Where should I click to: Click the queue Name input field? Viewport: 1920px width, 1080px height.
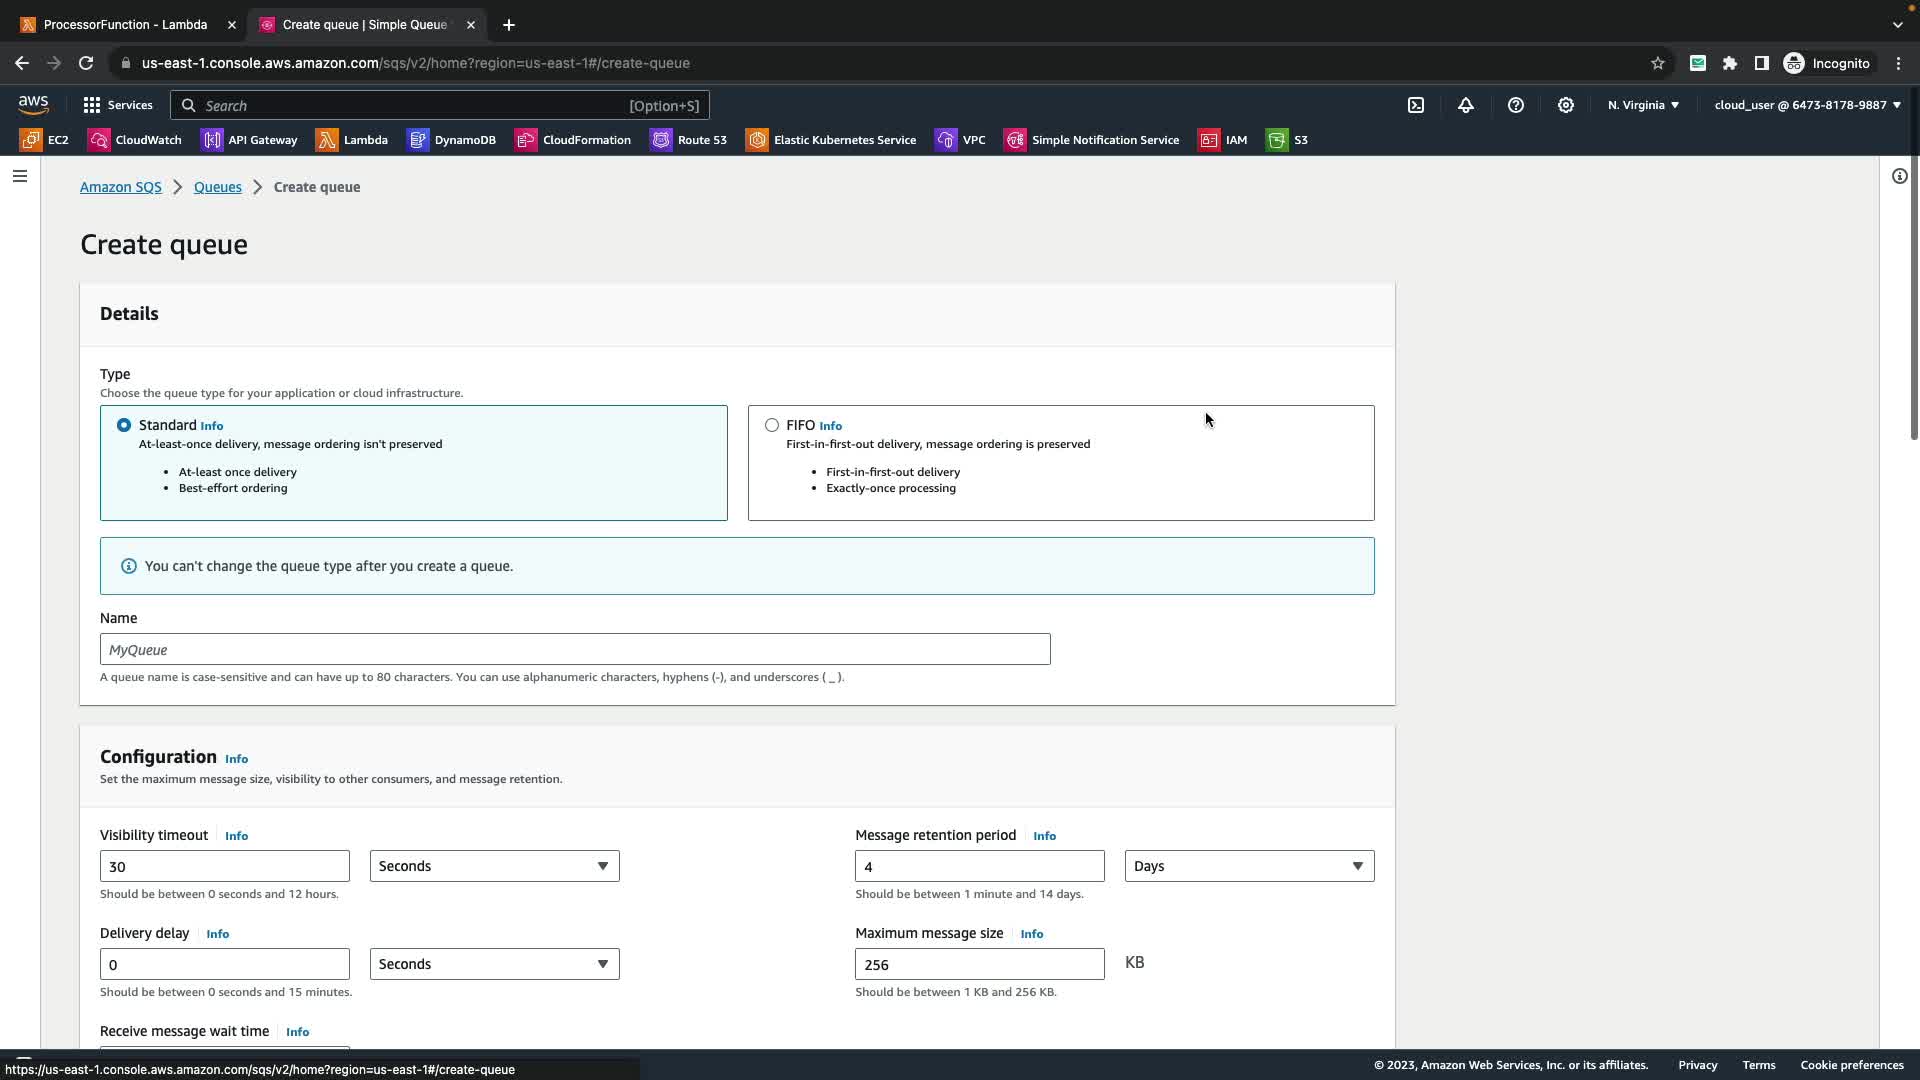coord(575,649)
